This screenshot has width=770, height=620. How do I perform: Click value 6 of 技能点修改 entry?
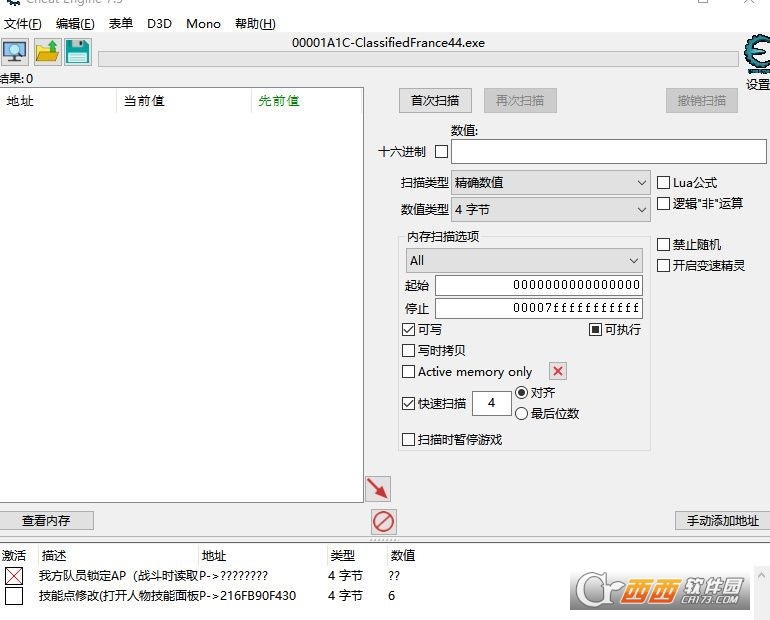(391, 596)
